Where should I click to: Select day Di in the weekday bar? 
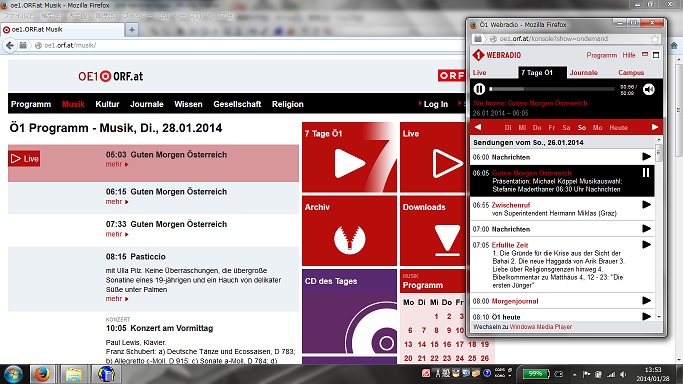click(508, 128)
